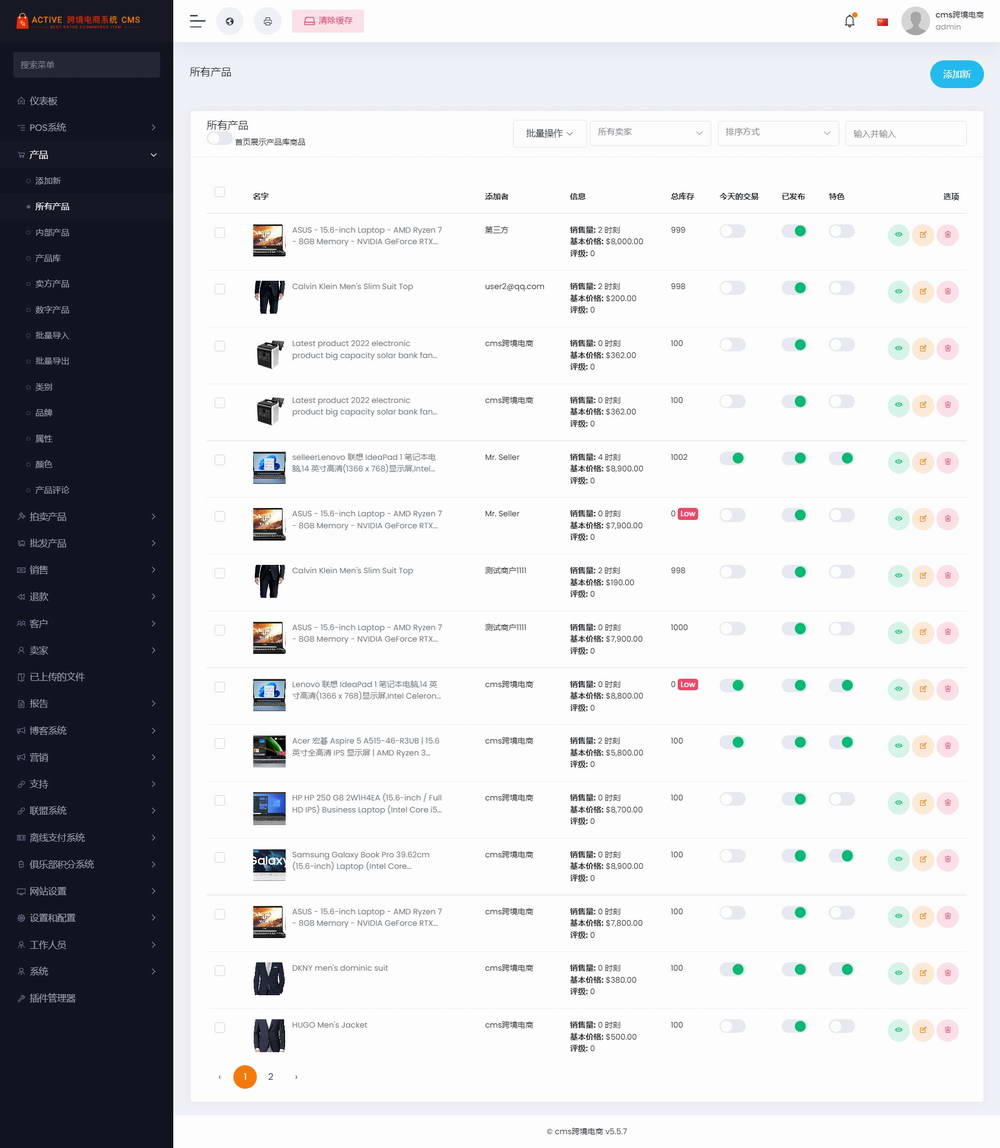1000x1148 pixels.
Task: Go to next page arrow in pagination
Action: click(296, 1076)
